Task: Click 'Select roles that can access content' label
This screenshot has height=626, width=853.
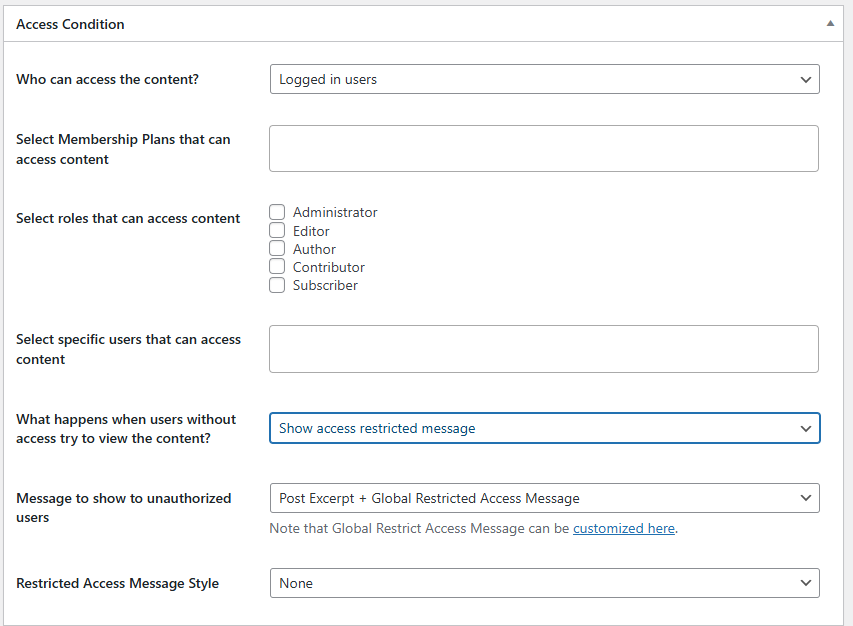Action: [x=128, y=218]
